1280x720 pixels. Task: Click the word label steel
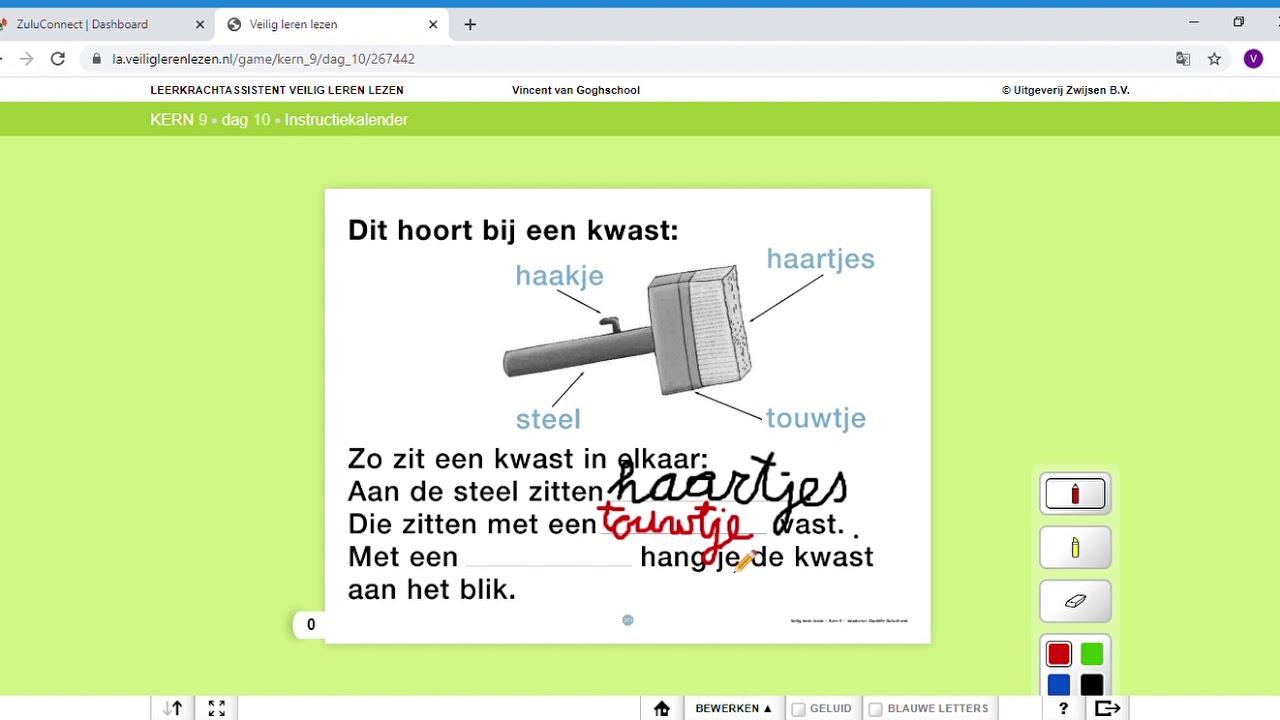pyautogui.click(x=548, y=419)
